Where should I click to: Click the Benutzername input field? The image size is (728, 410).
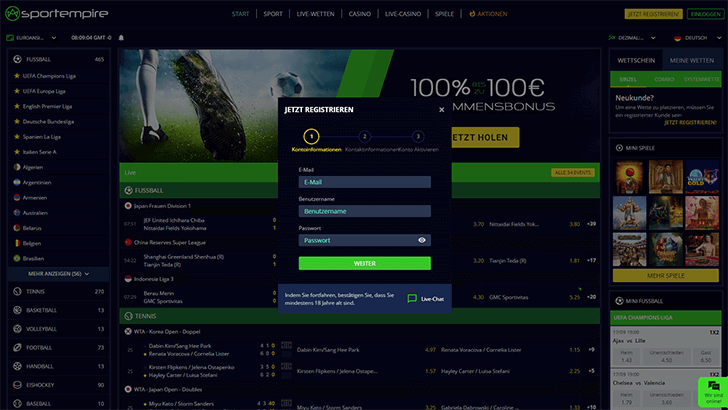pos(364,211)
